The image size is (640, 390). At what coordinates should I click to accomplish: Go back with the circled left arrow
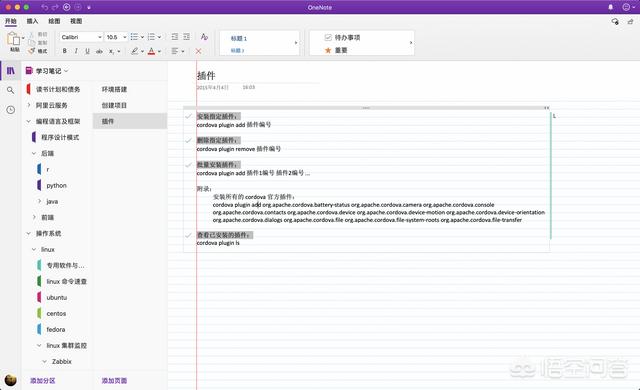click(x=67, y=7)
